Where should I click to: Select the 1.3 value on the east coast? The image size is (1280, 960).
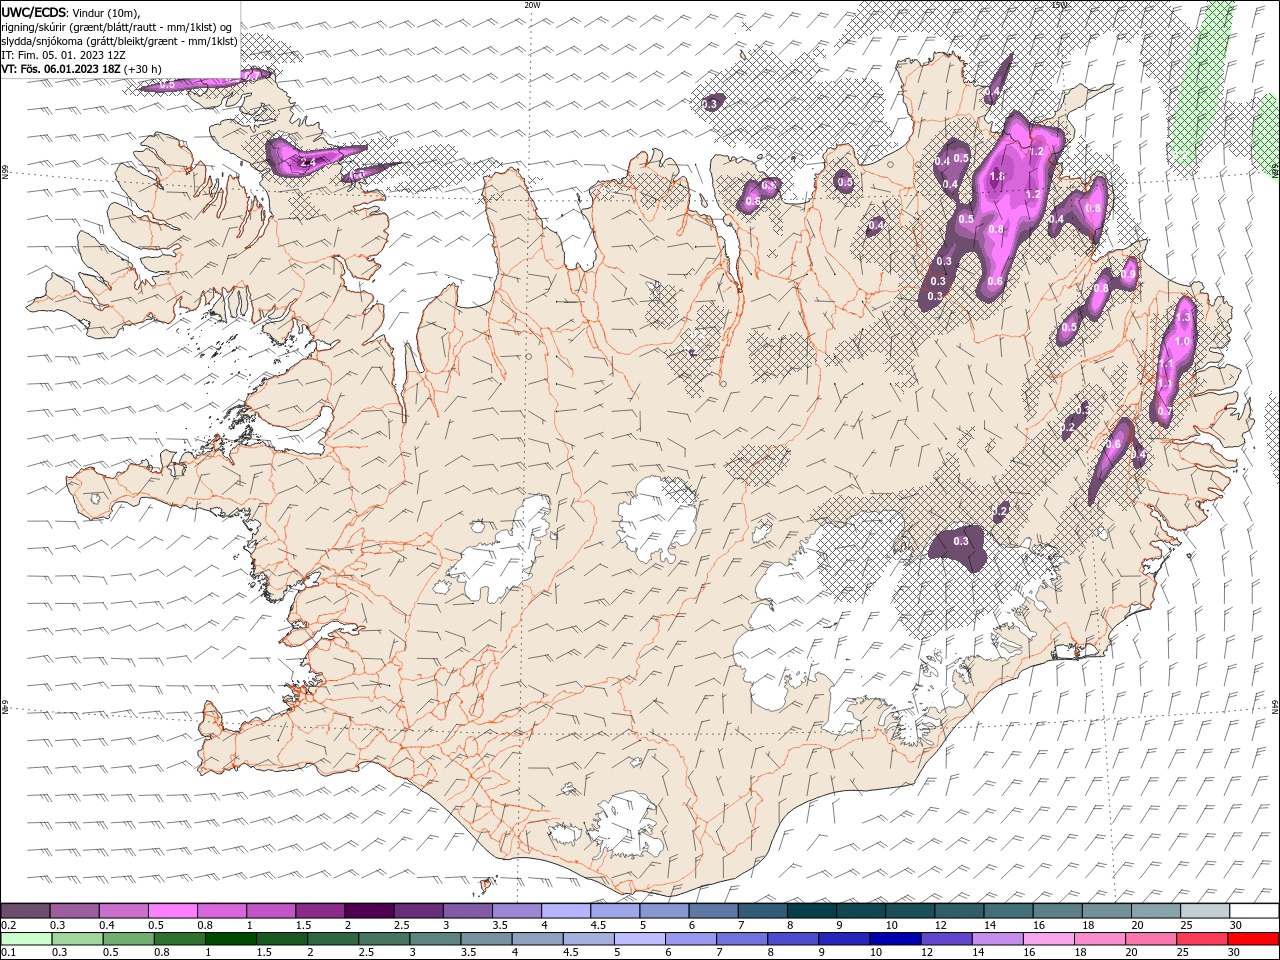(1184, 317)
